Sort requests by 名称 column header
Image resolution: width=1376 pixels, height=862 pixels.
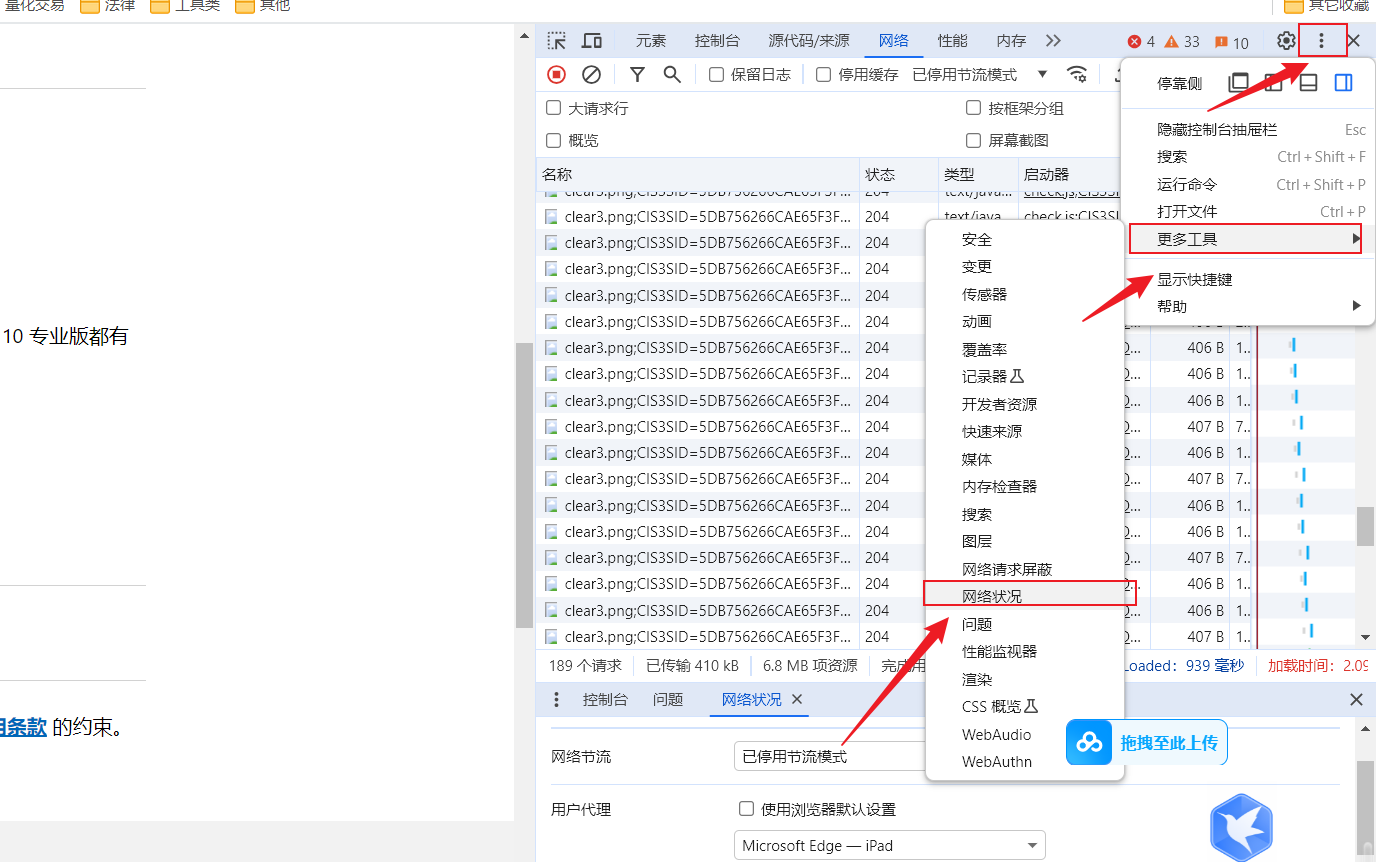pos(698,174)
